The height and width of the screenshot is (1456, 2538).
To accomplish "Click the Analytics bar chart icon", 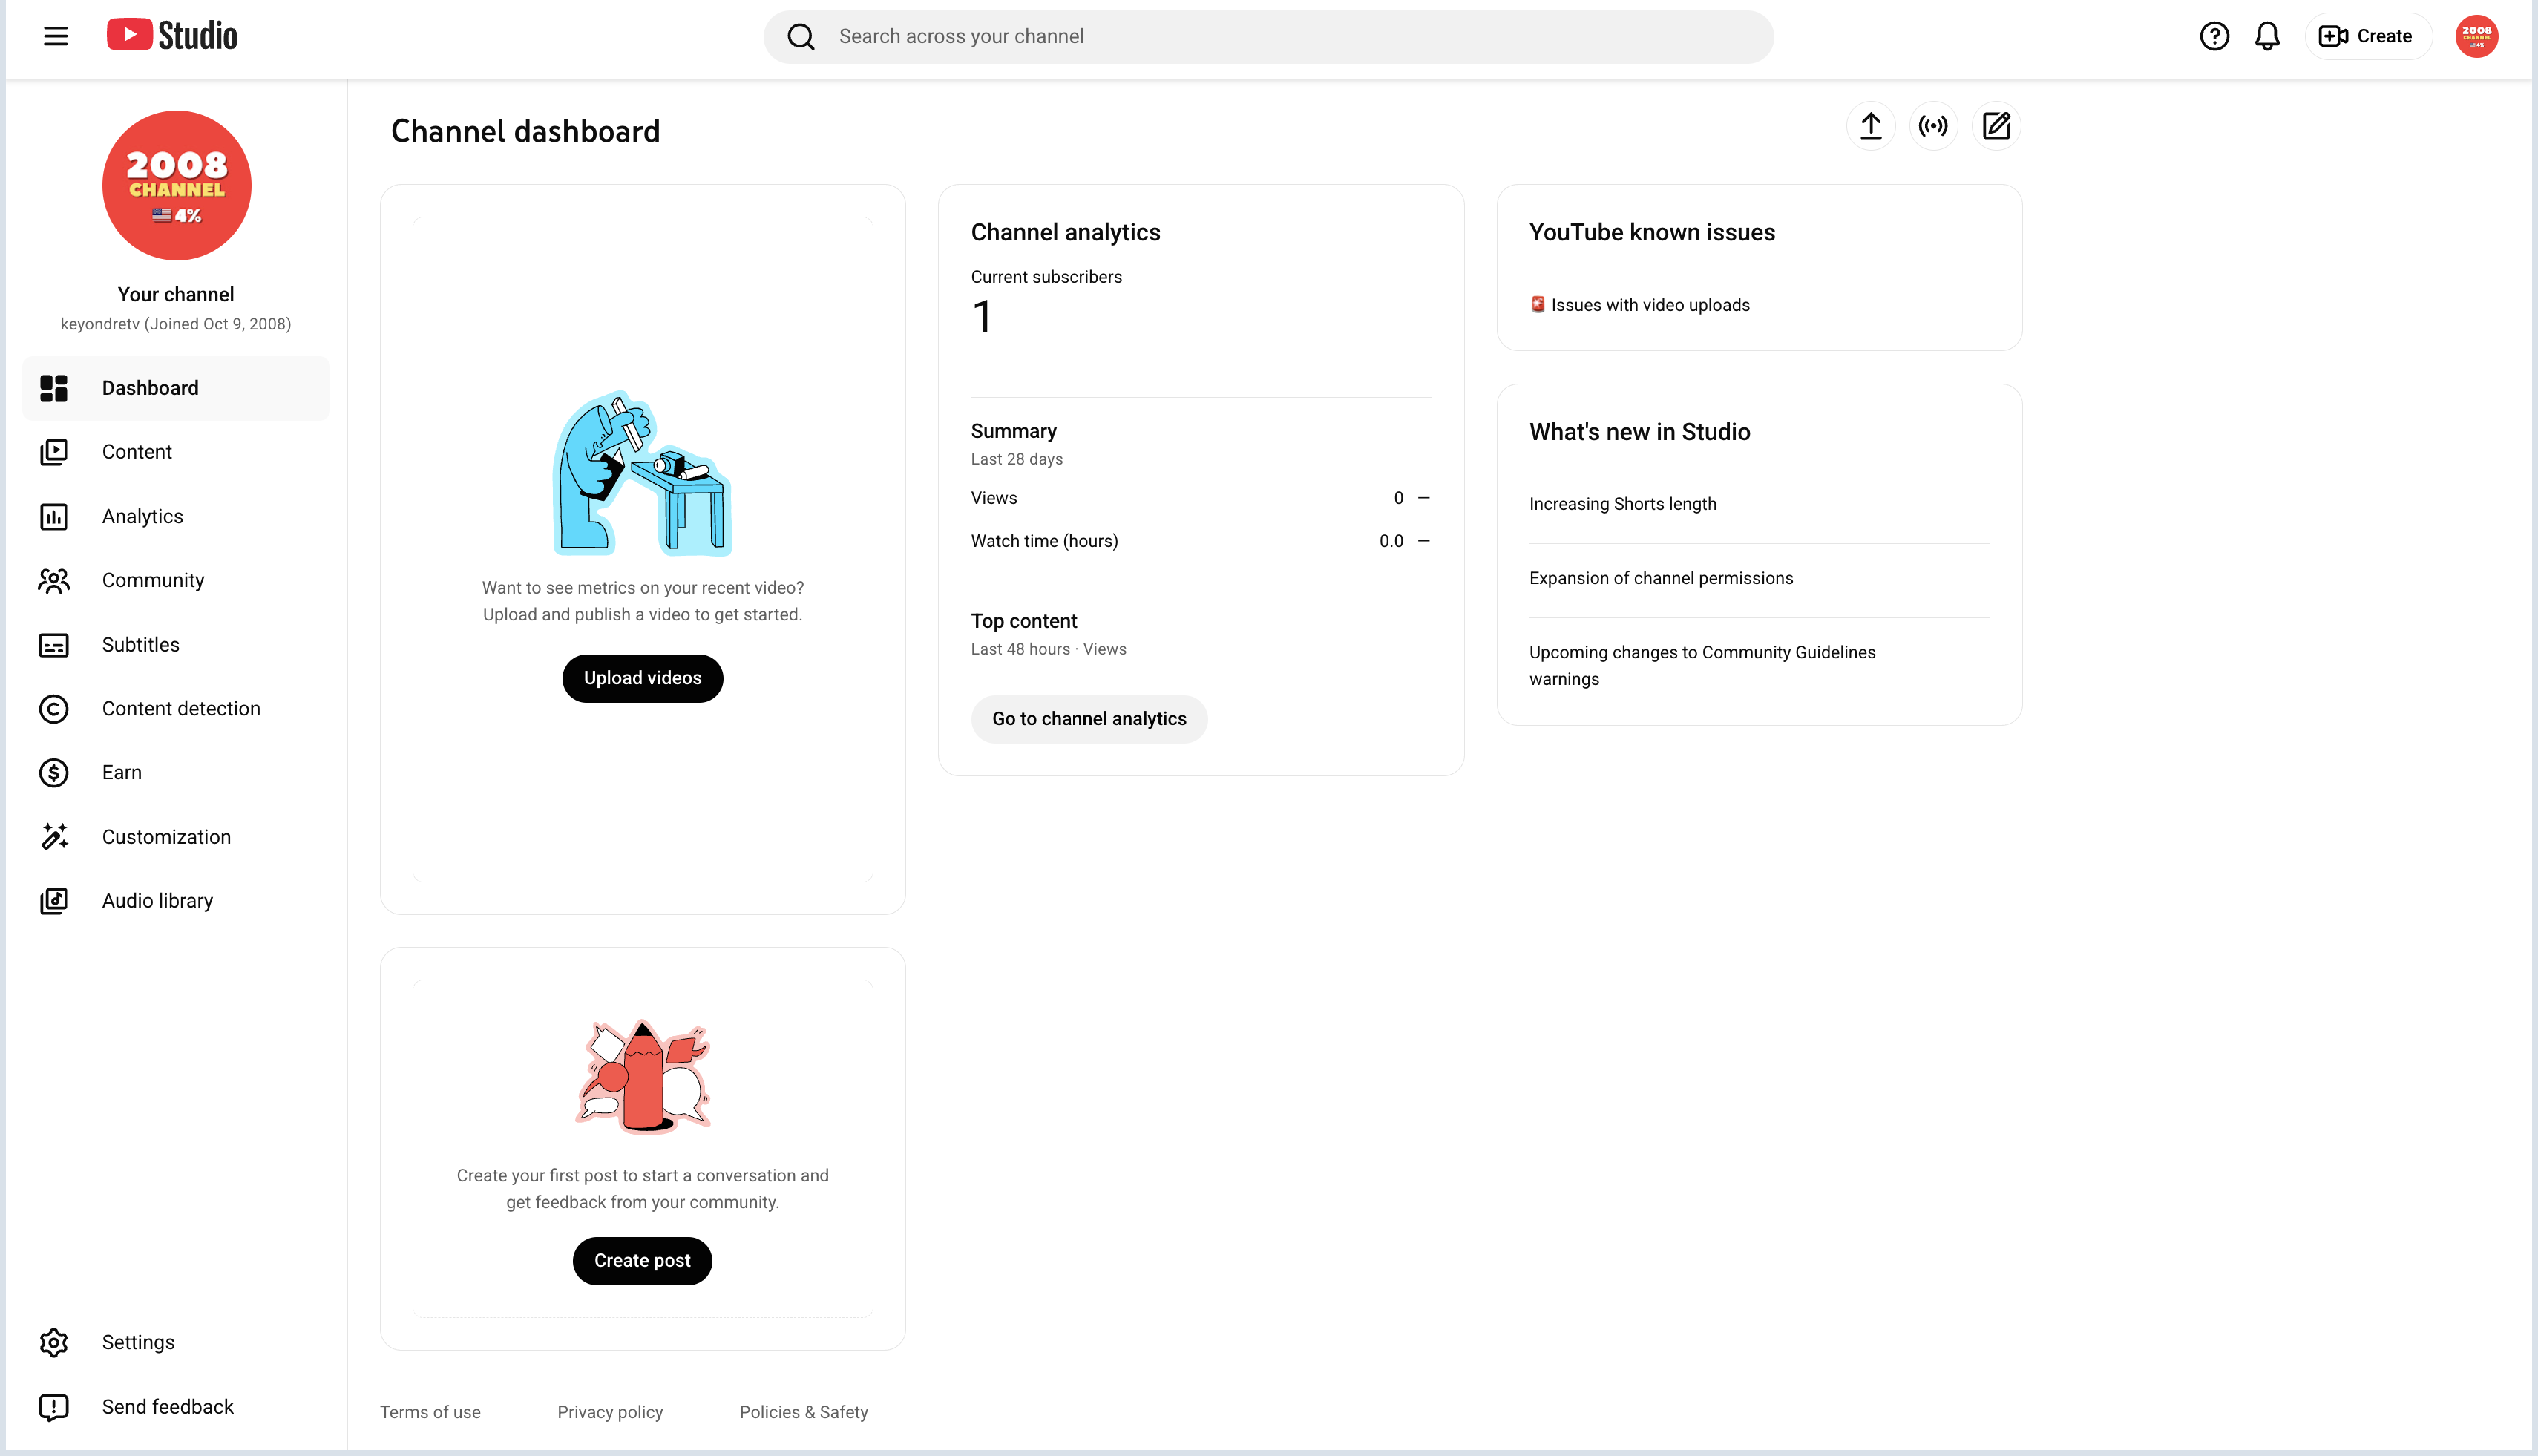I will click(x=54, y=516).
